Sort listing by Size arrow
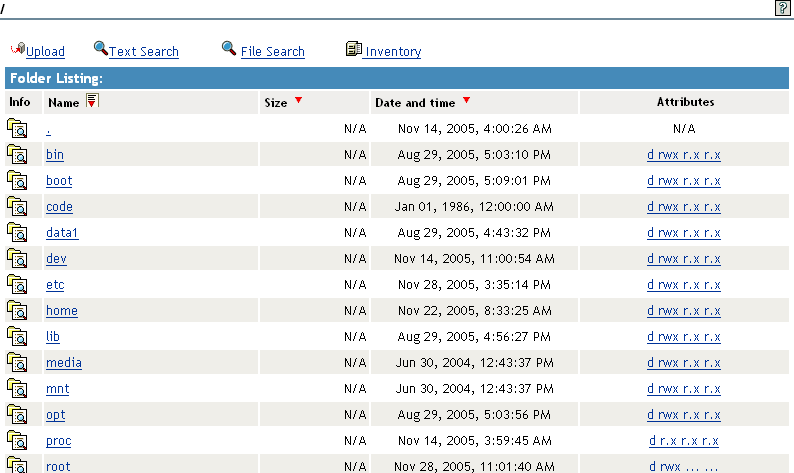794x473 pixels. 298,101
